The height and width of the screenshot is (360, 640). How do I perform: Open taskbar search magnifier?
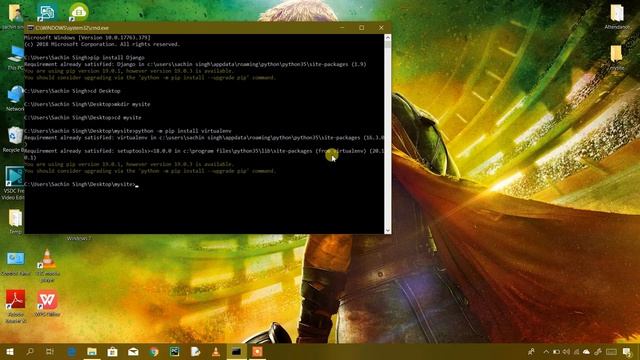[30, 351]
